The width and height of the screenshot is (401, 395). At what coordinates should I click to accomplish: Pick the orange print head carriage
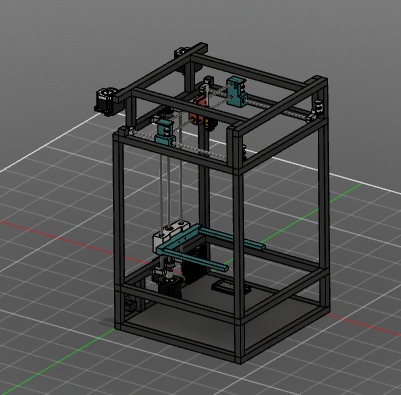199,109
